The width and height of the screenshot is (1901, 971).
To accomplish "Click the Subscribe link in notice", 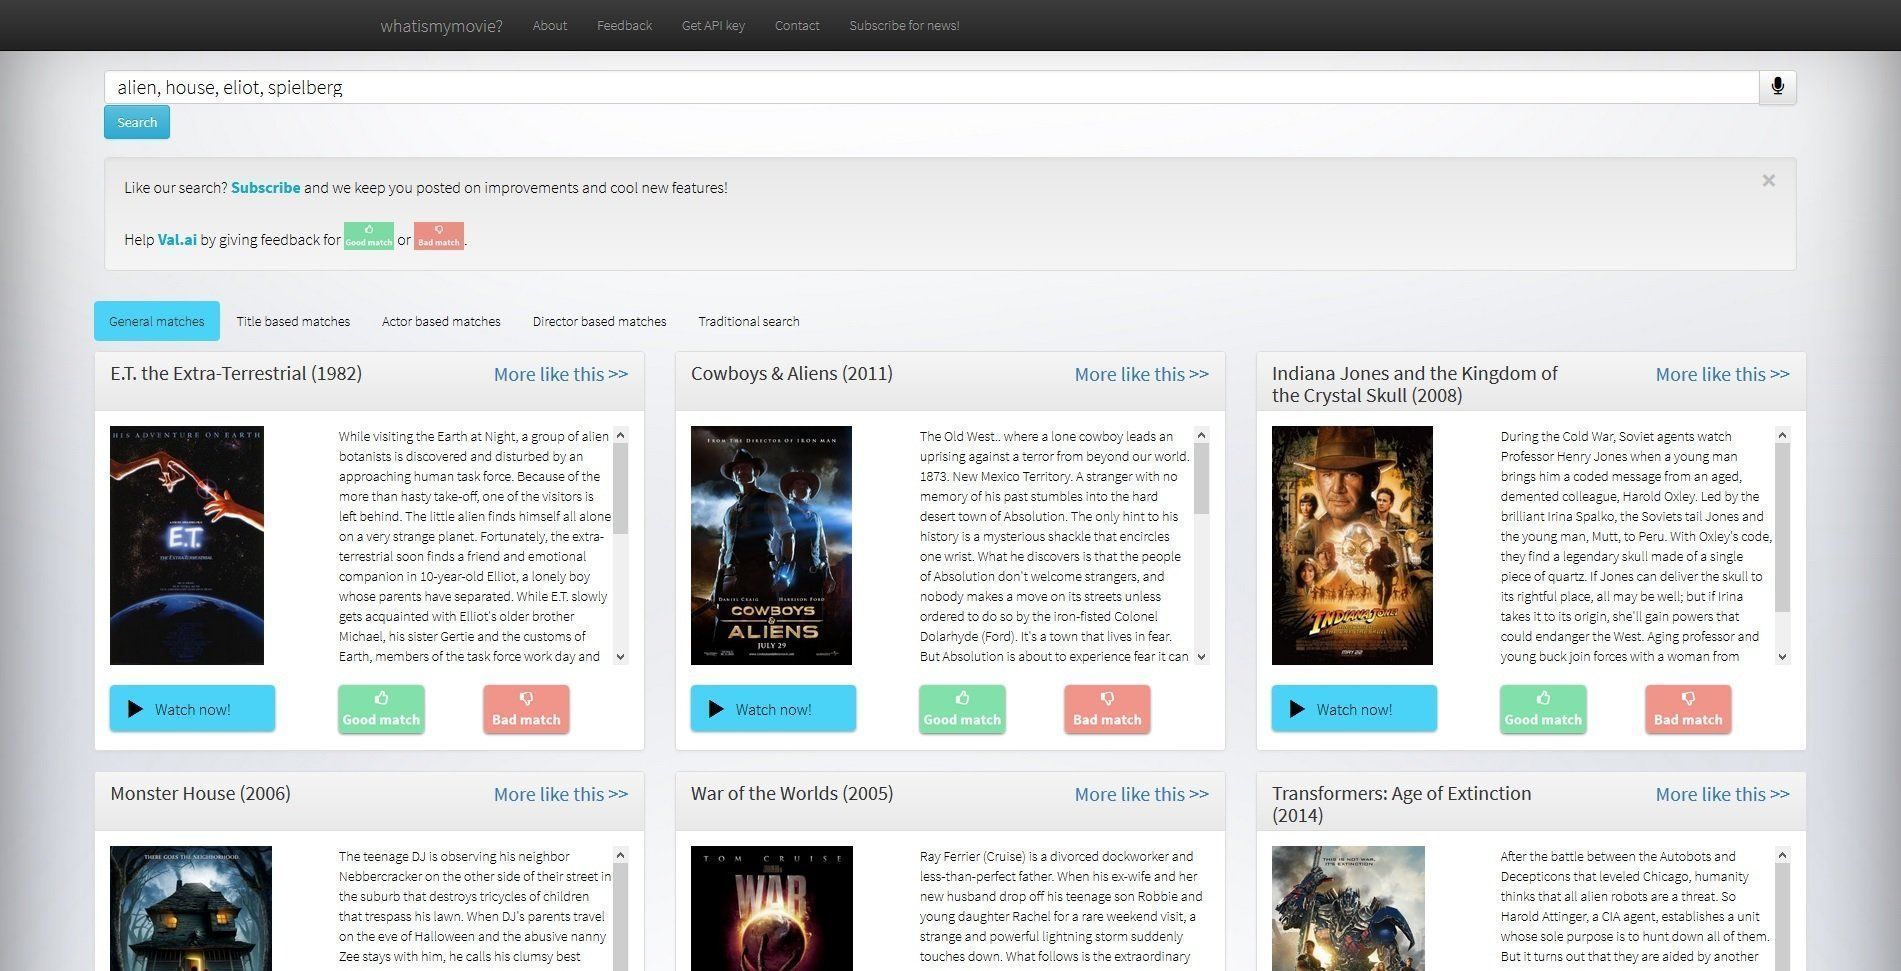I will 265,187.
